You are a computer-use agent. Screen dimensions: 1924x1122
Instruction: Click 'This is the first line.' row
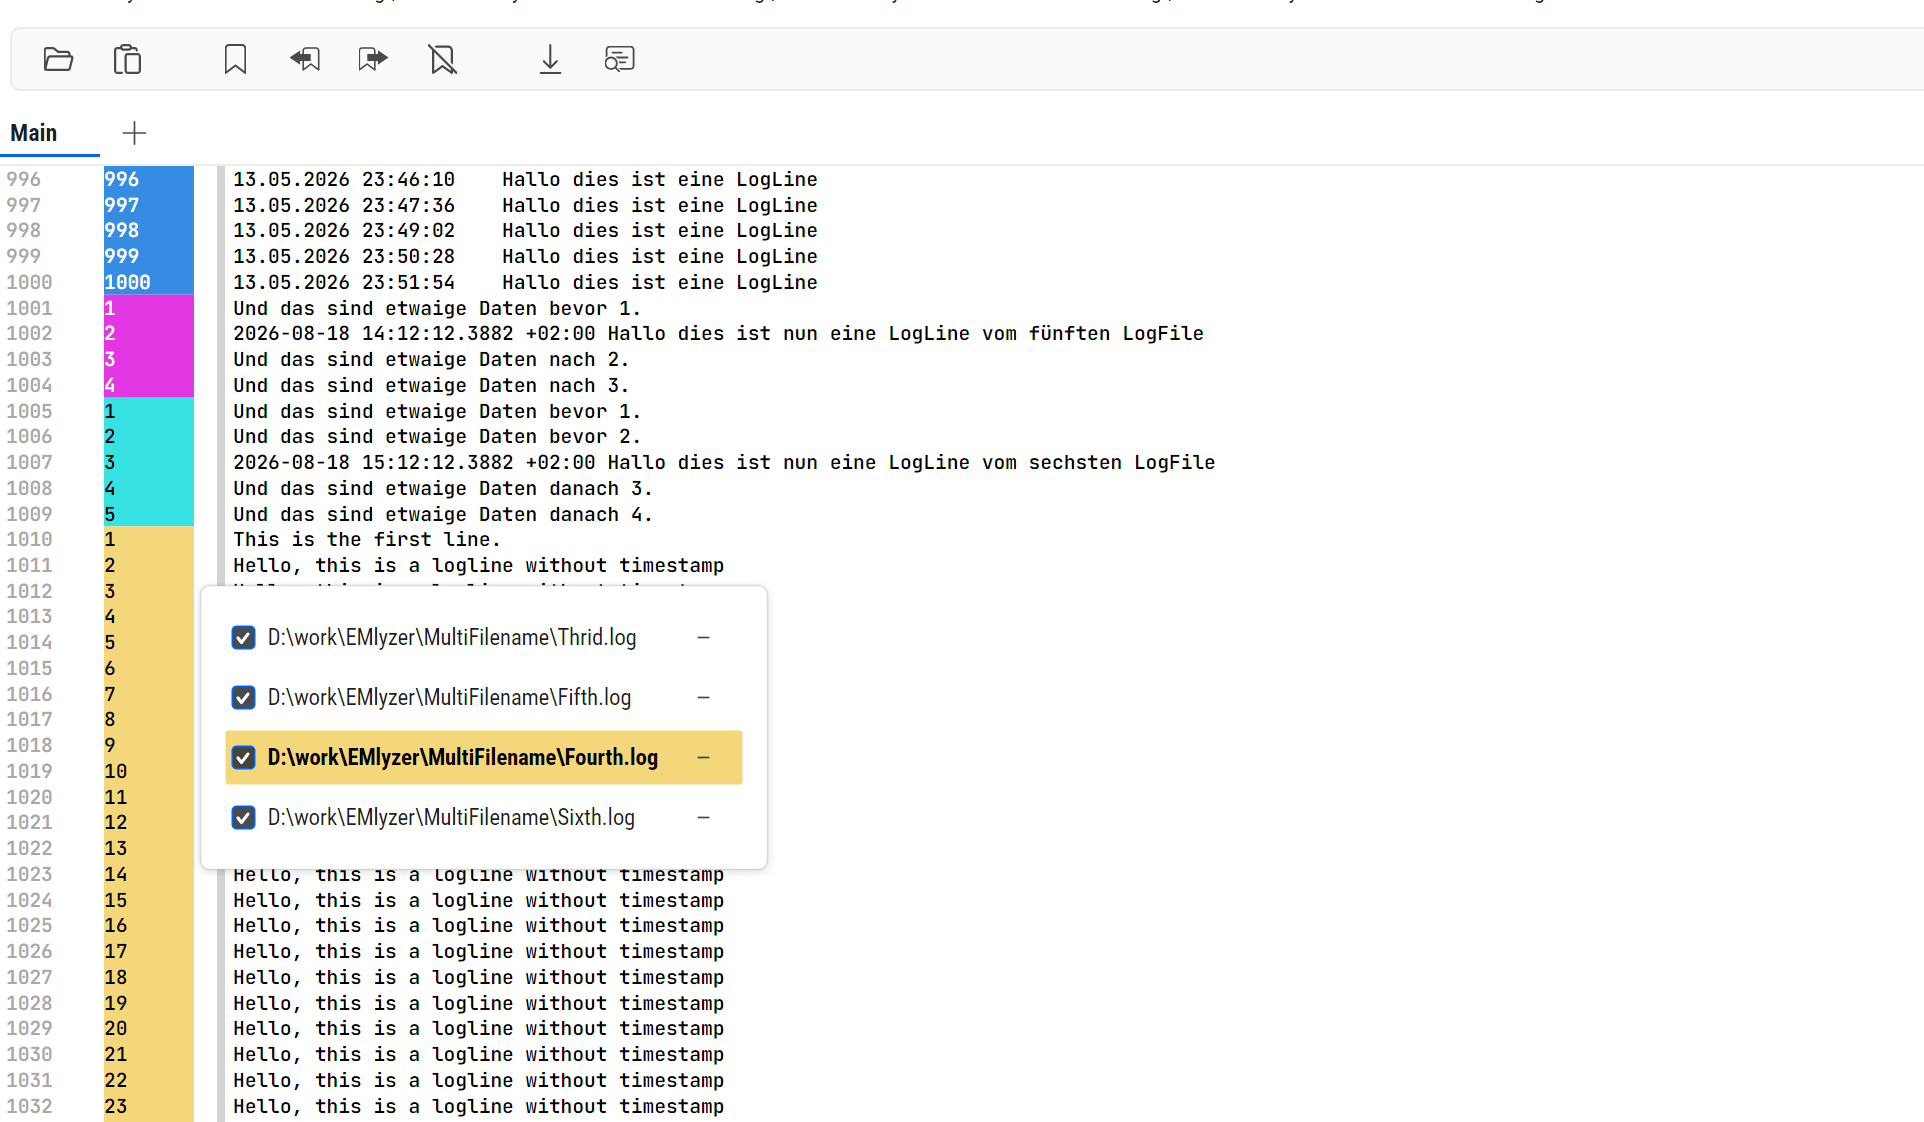coord(367,539)
